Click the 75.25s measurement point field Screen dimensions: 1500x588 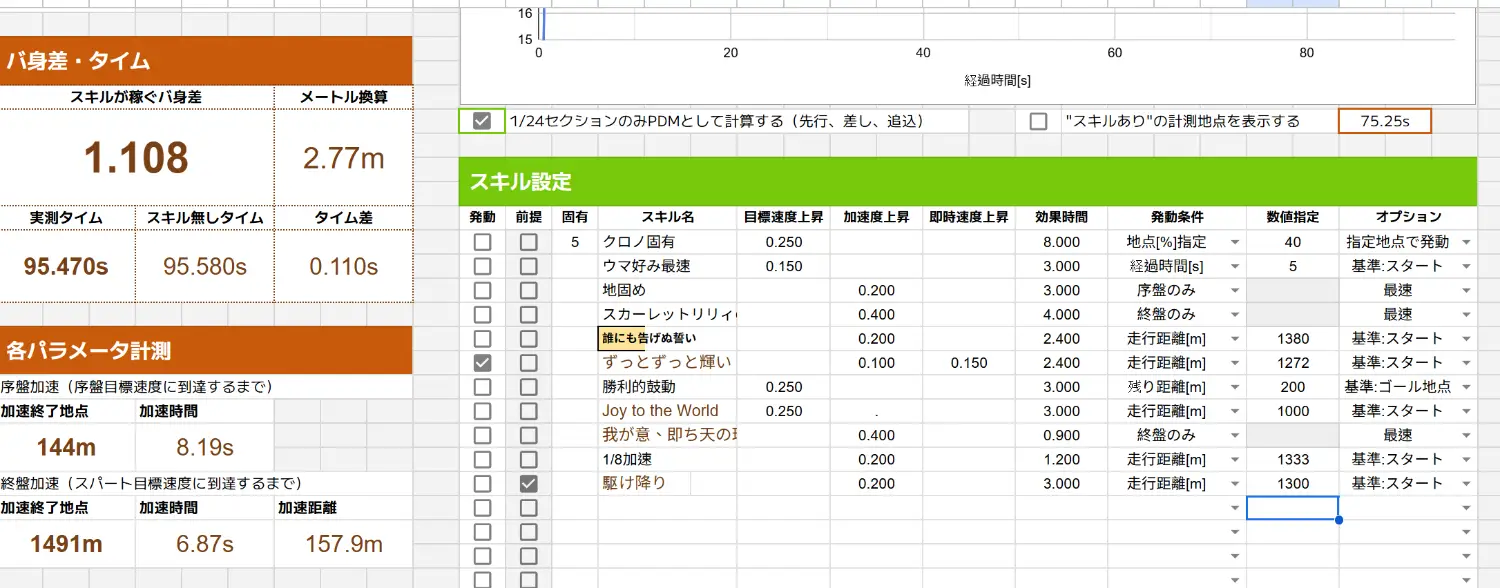pyautogui.click(x=1384, y=121)
